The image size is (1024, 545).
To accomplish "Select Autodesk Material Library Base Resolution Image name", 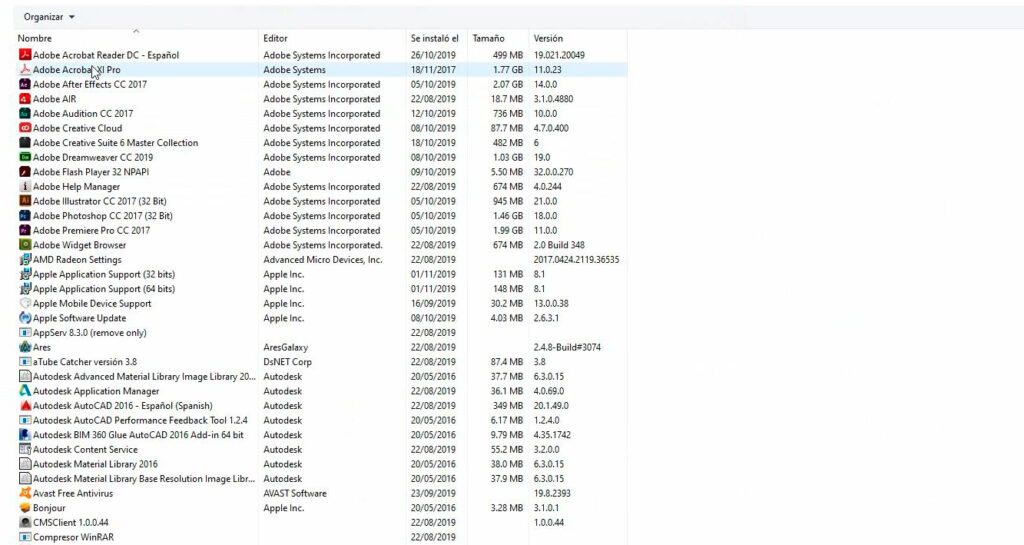I will tap(144, 479).
